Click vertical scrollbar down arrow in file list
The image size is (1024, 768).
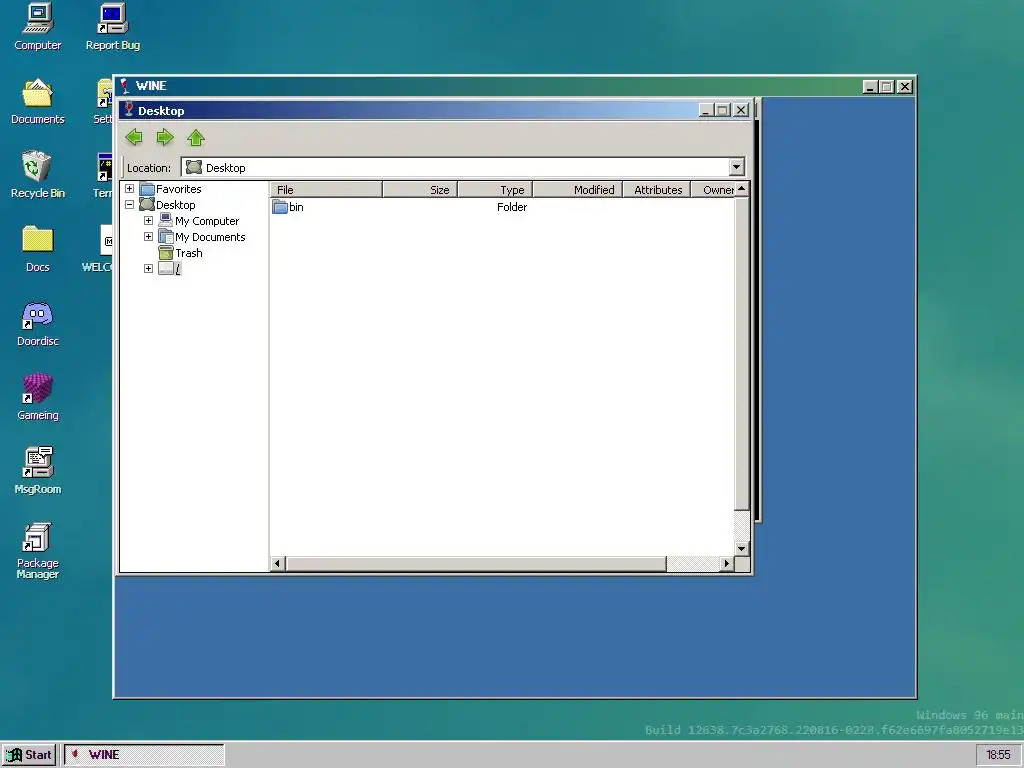point(741,549)
